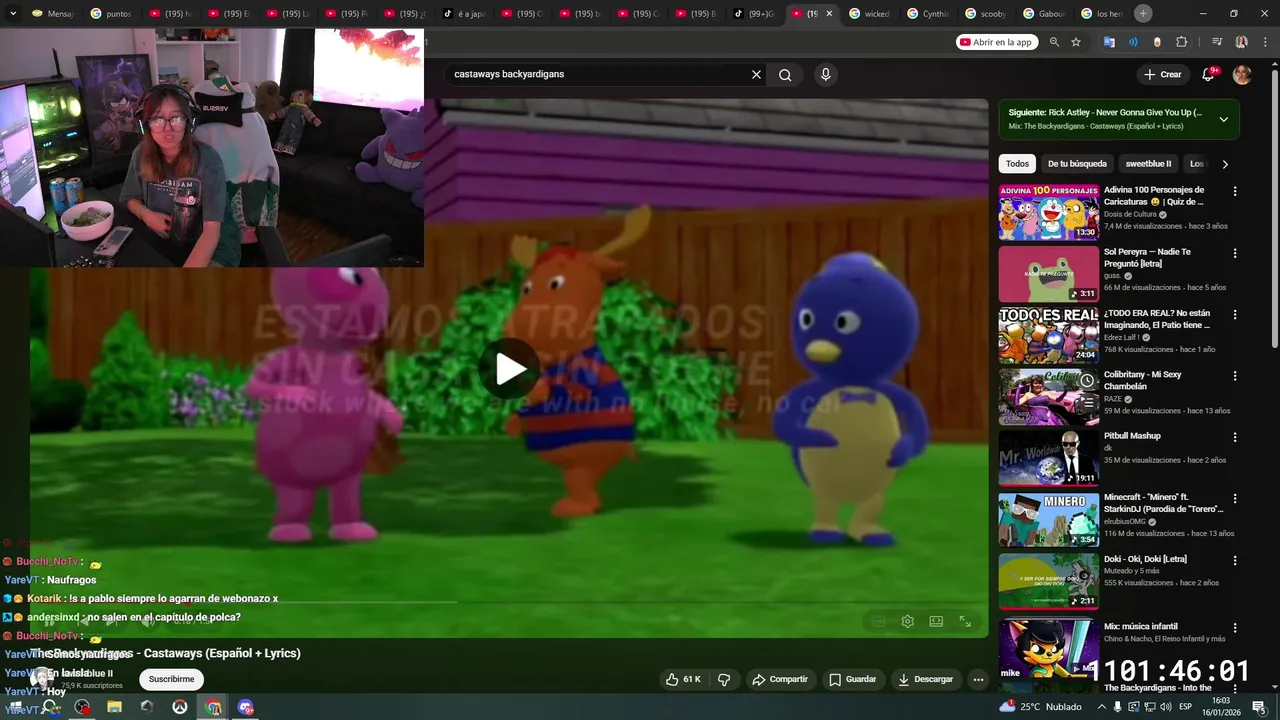Image resolution: width=1280 pixels, height=720 pixels.
Task: Open YouTube notifications bell
Action: (1208, 75)
